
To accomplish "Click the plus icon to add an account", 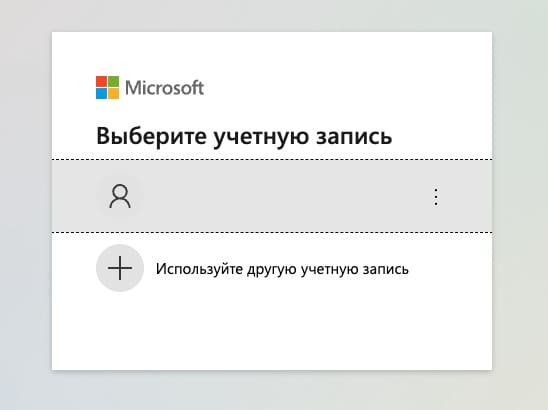I will pos(120,268).
